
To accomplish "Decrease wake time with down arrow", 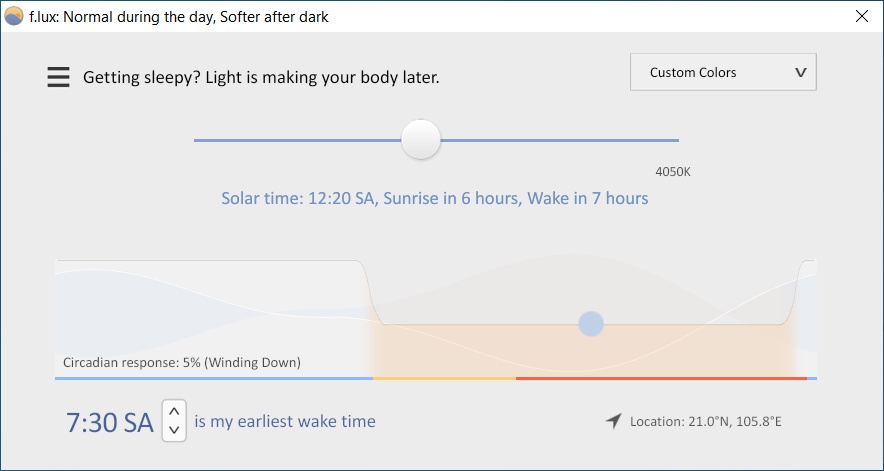I will click(x=174, y=430).
